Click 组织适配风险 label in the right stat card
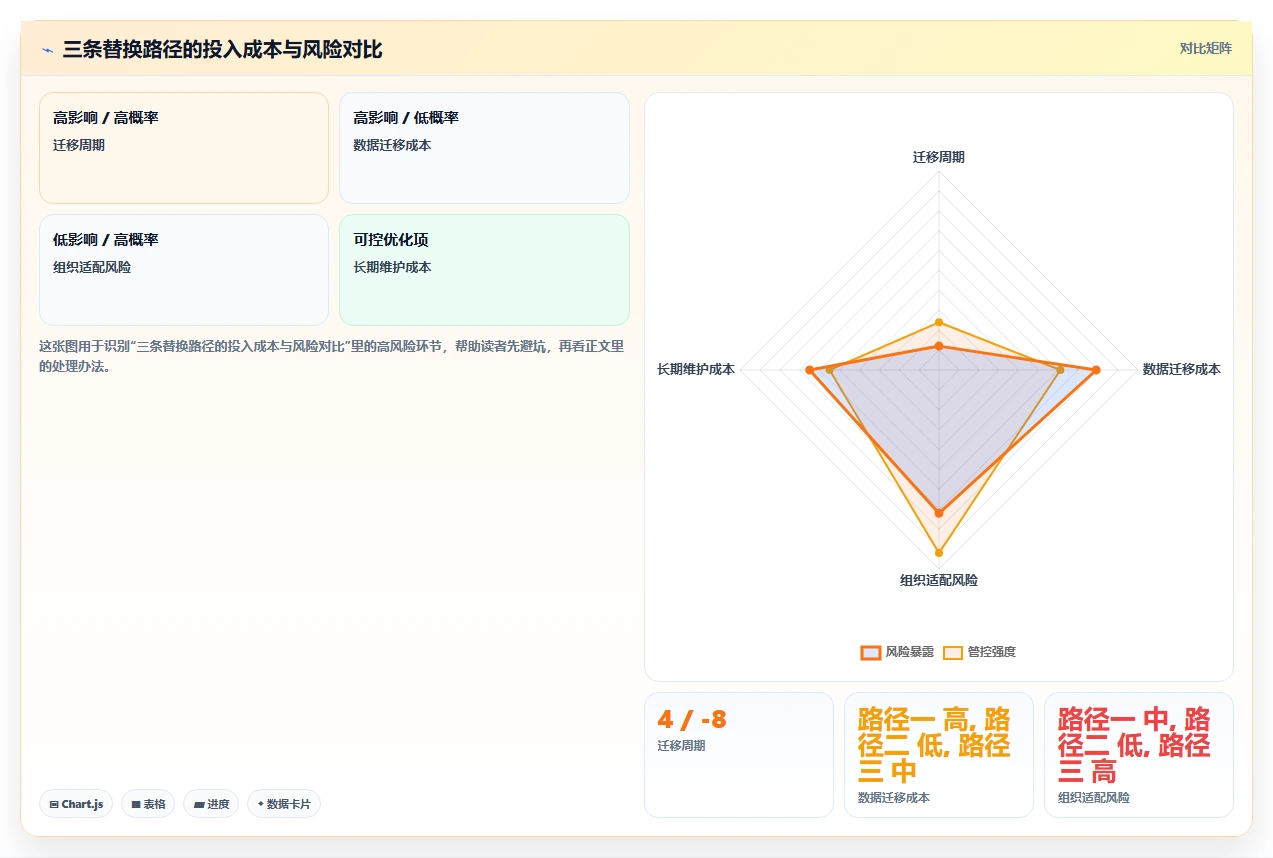 point(1094,798)
